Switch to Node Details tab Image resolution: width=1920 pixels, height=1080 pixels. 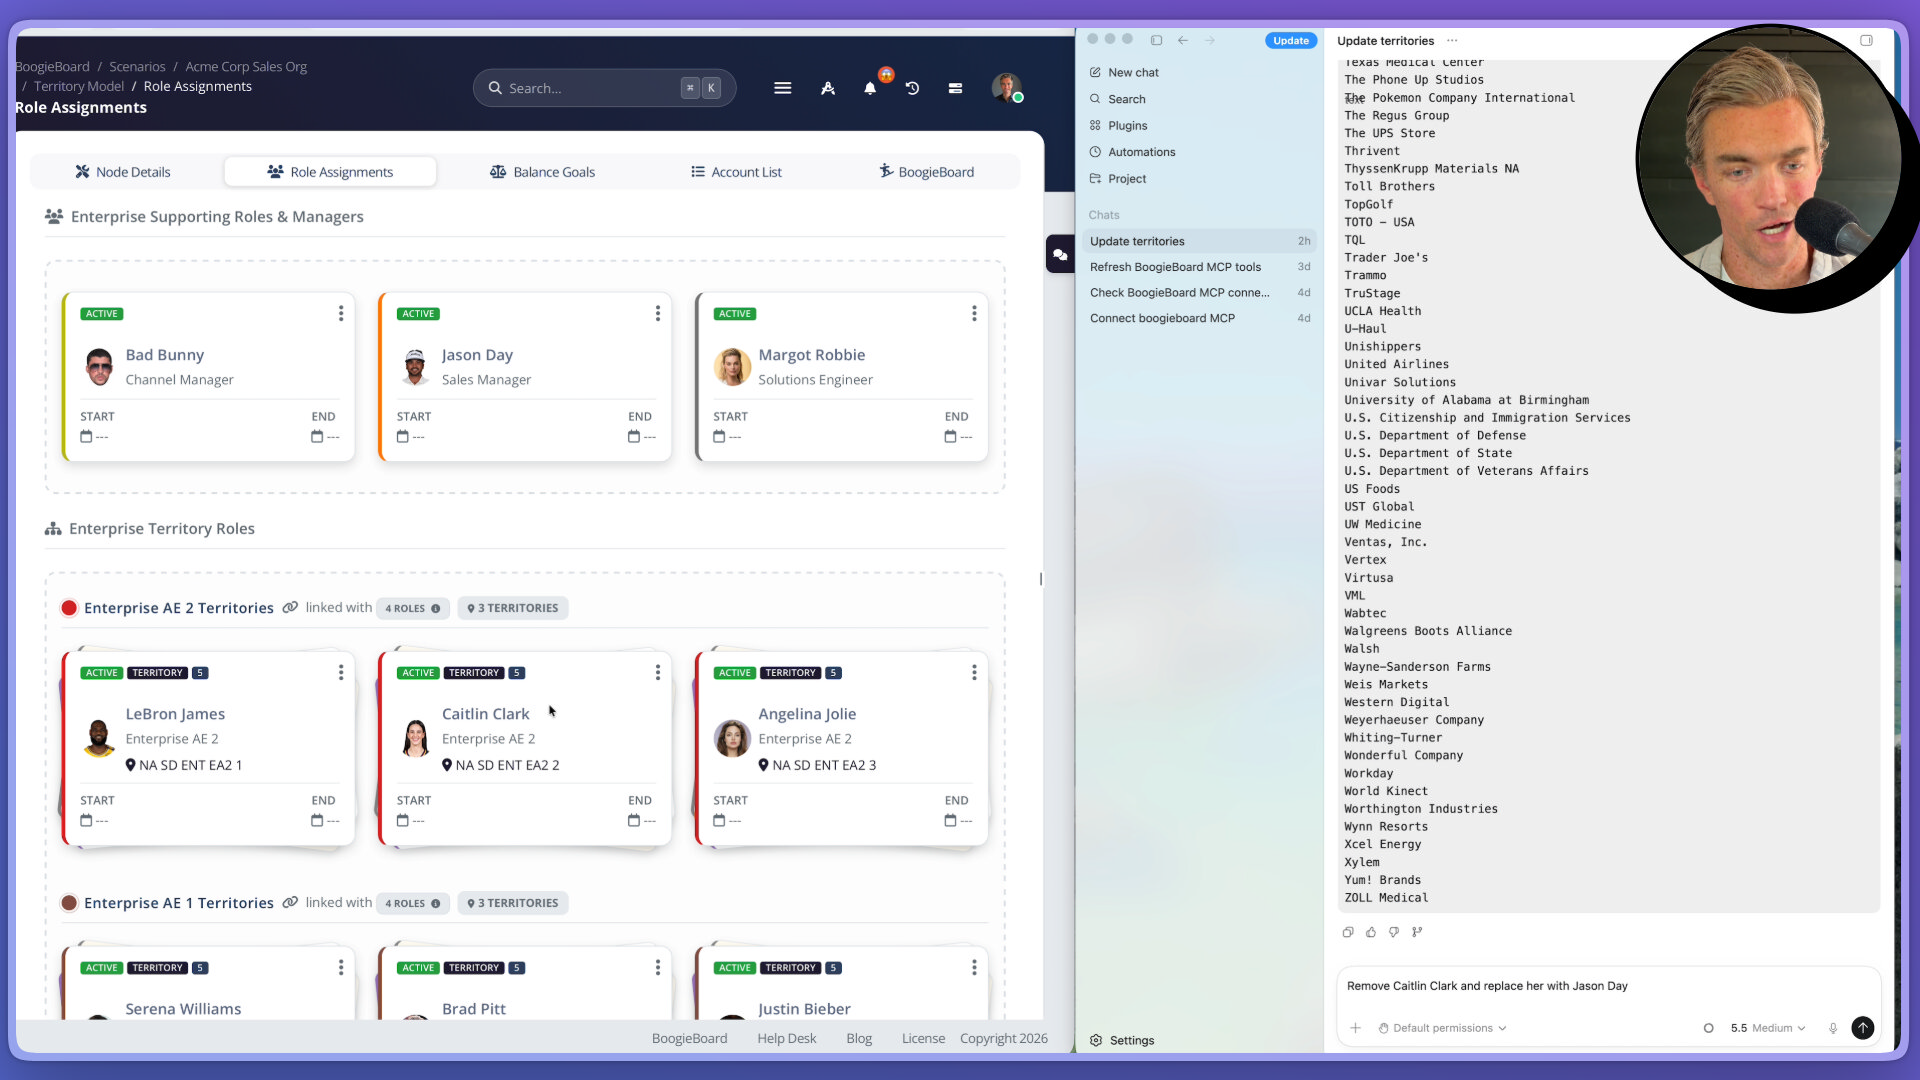click(123, 172)
